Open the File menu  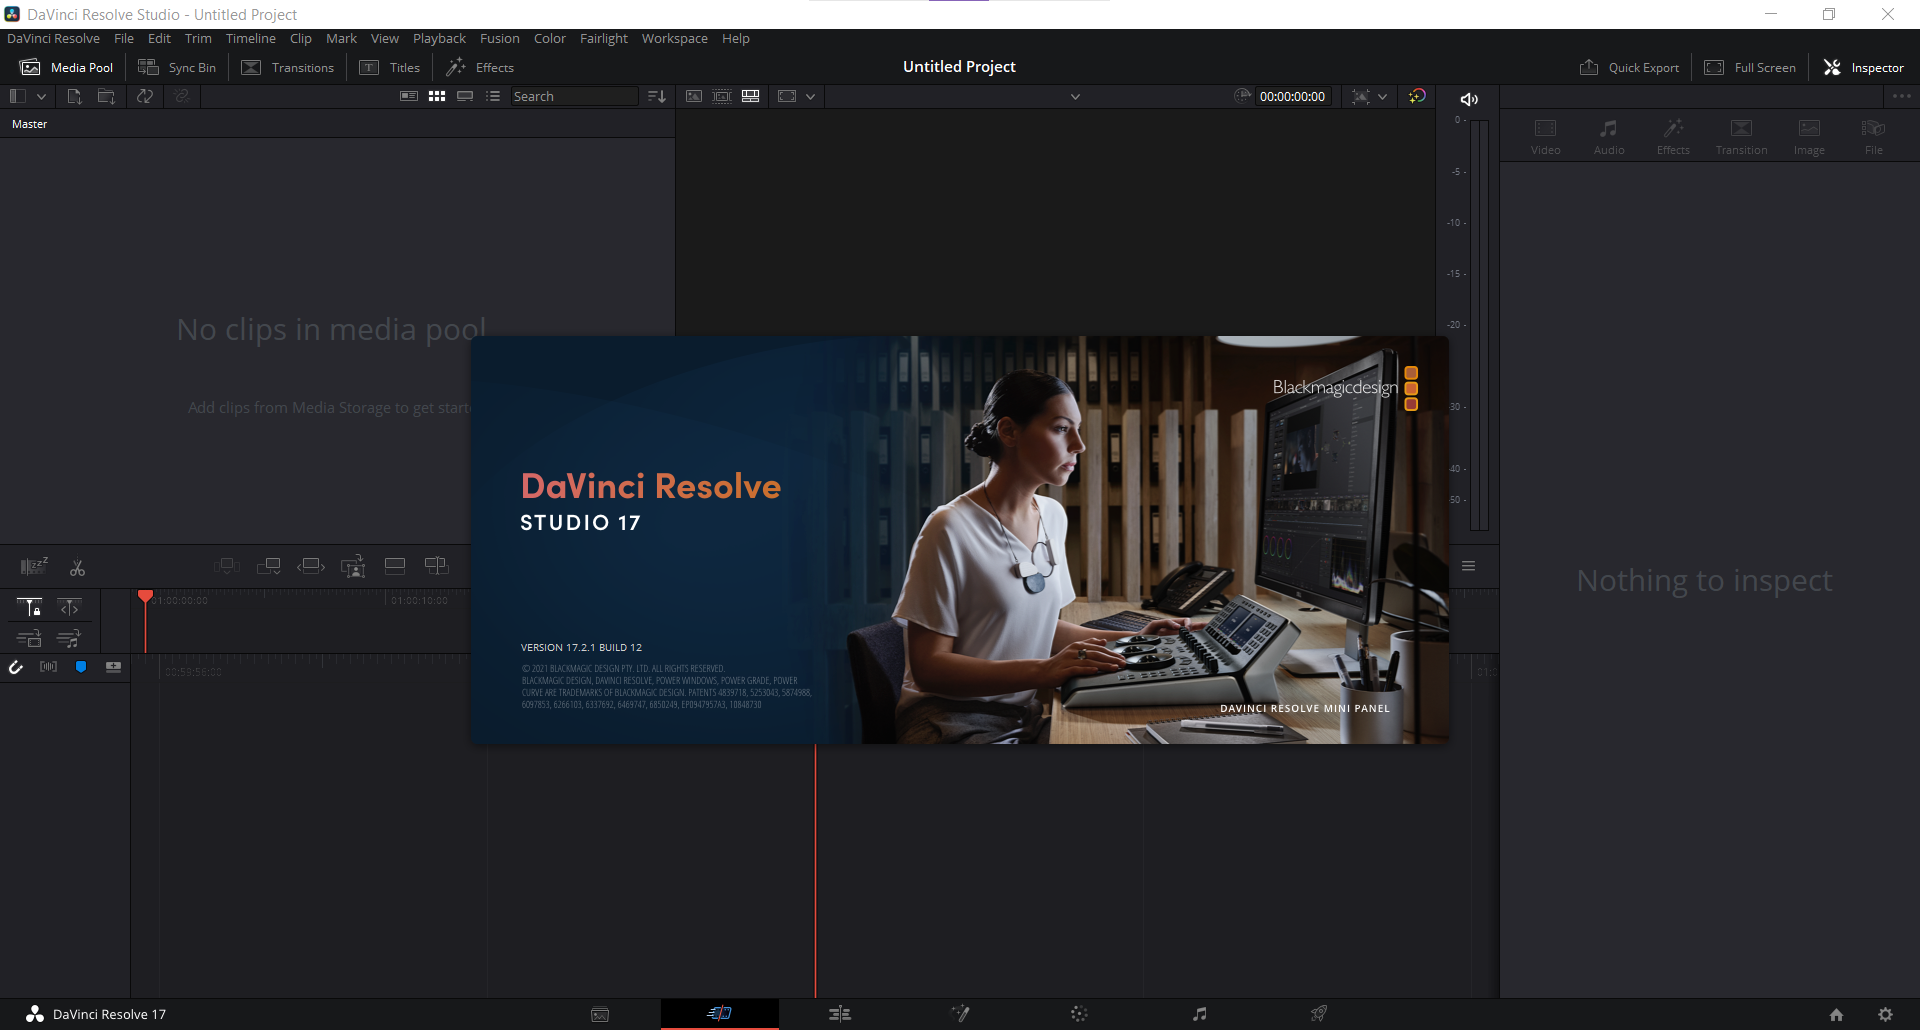coord(124,38)
